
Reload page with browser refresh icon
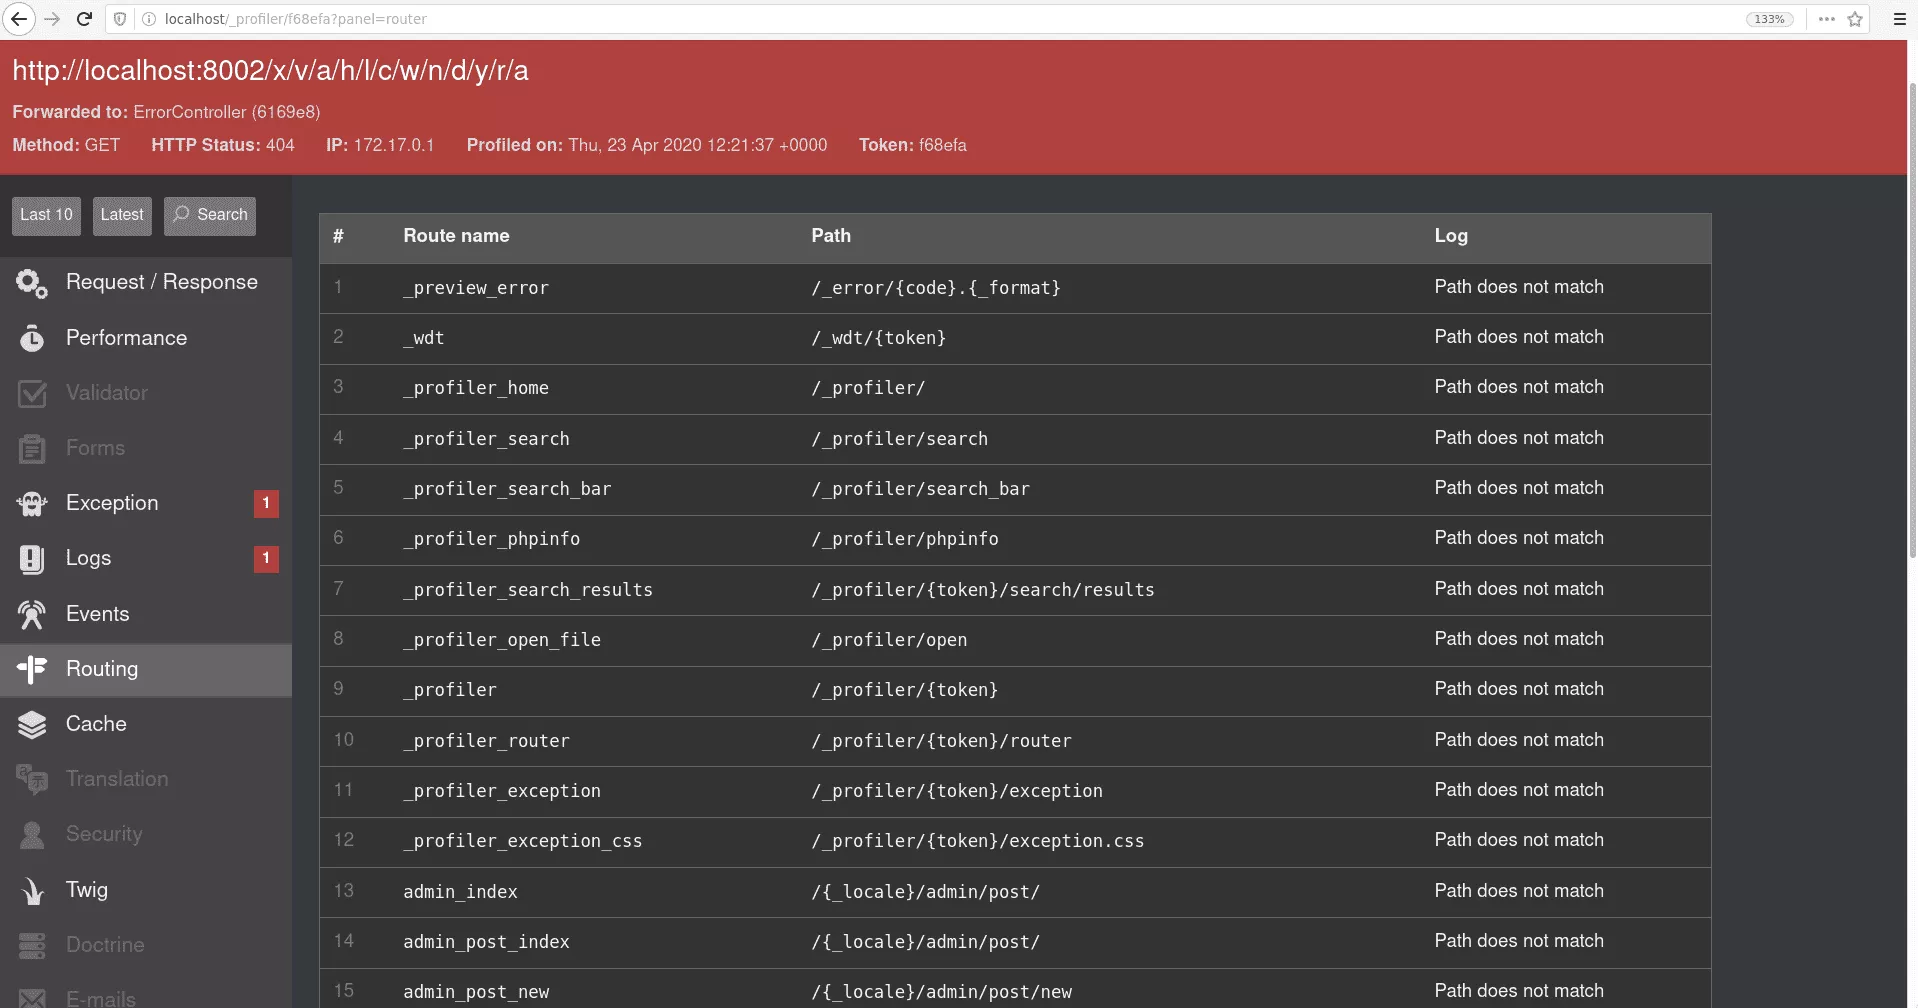(x=85, y=19)
